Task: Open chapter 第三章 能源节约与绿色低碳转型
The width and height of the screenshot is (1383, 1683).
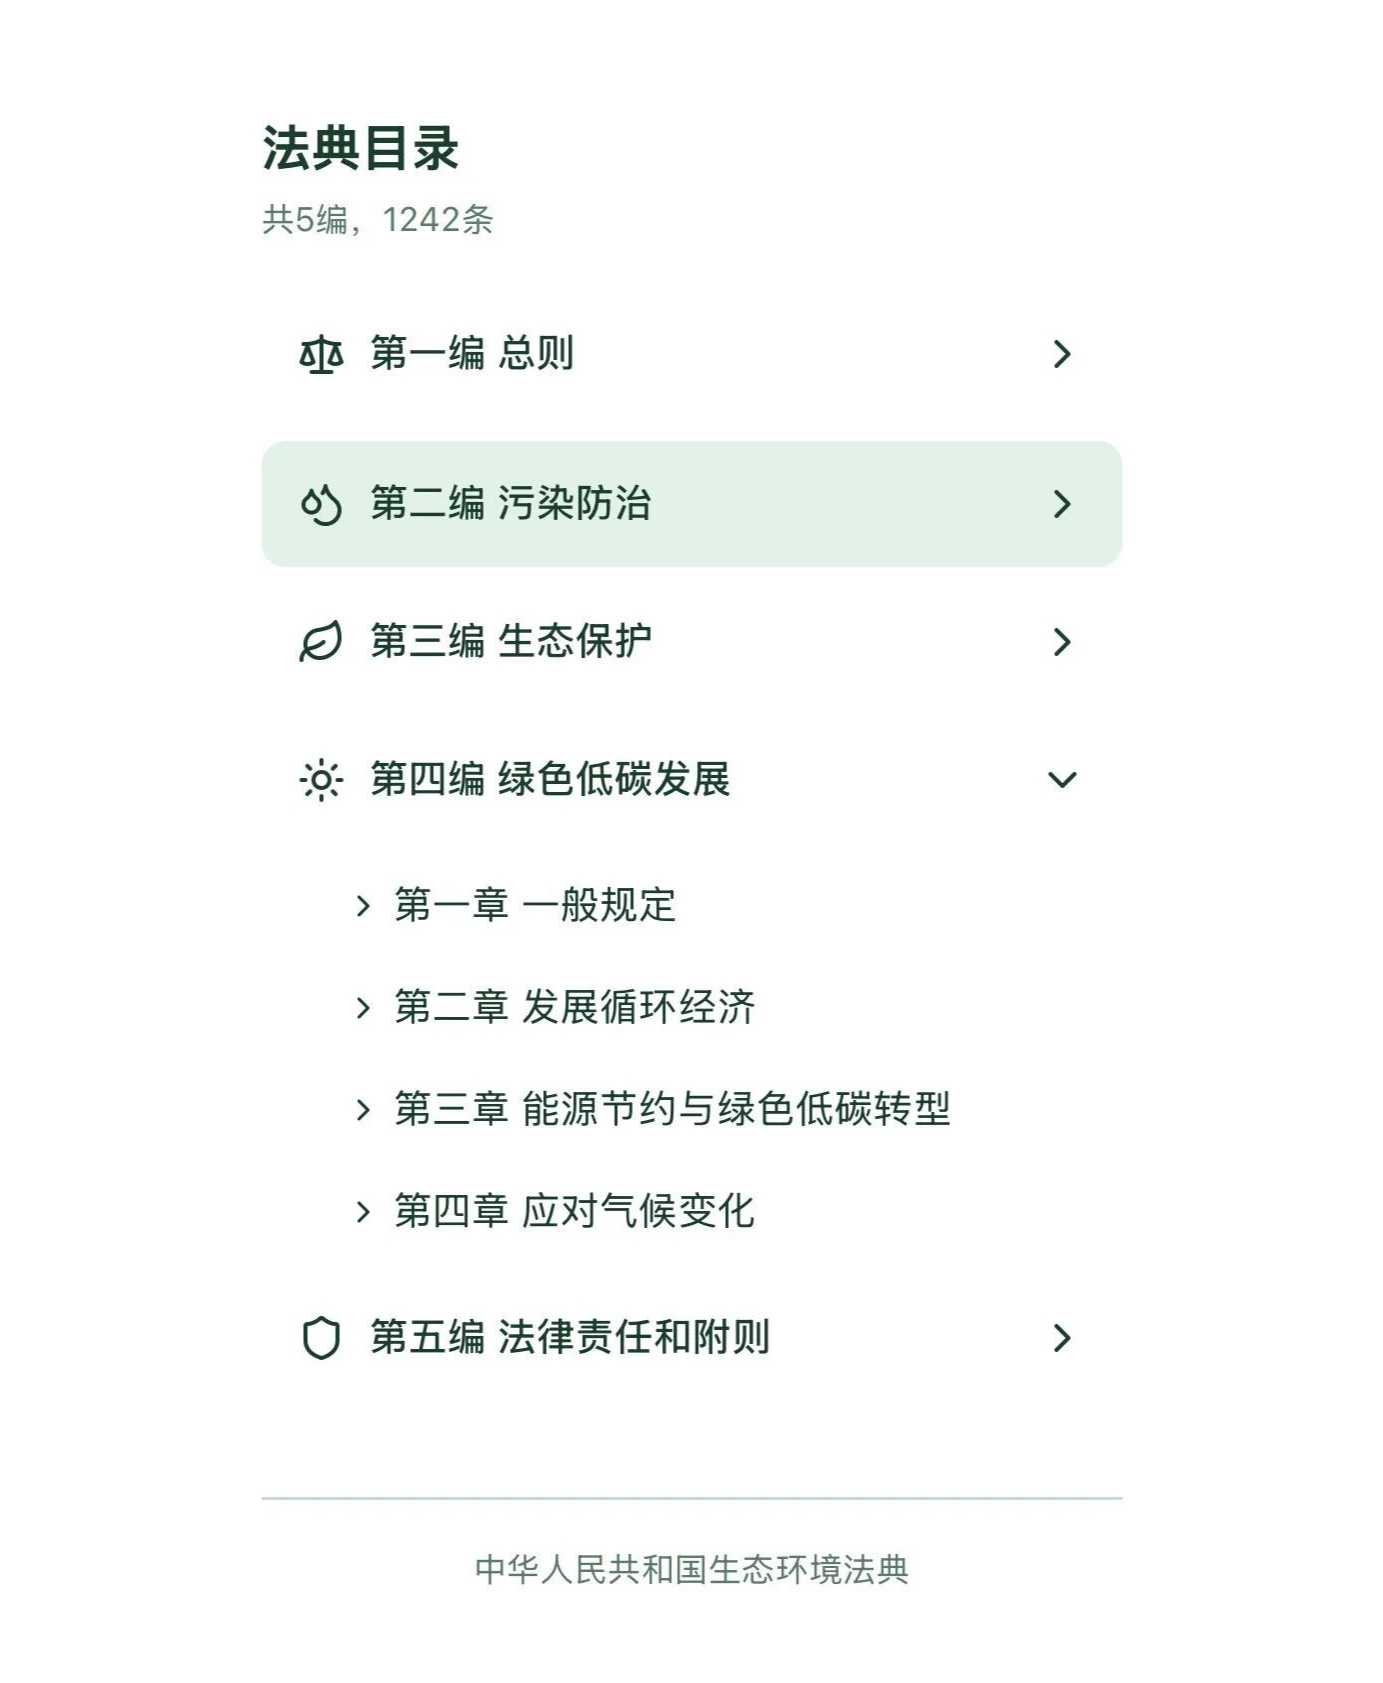Action: click(x=672, y=1110)
